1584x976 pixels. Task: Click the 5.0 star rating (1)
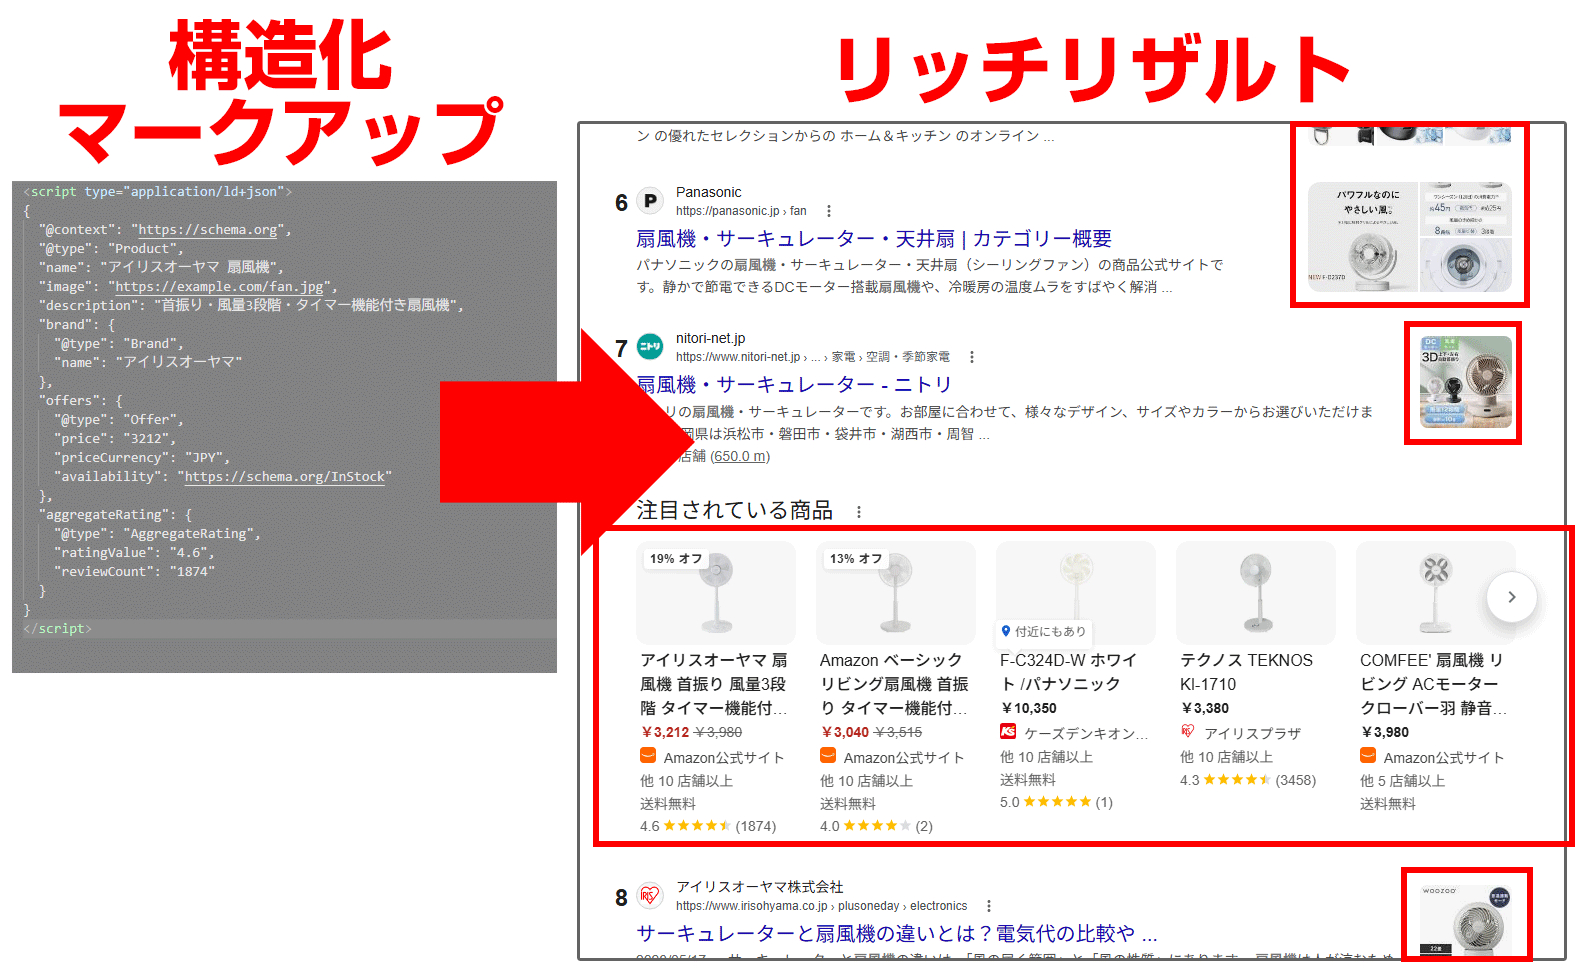(1056, 802)
